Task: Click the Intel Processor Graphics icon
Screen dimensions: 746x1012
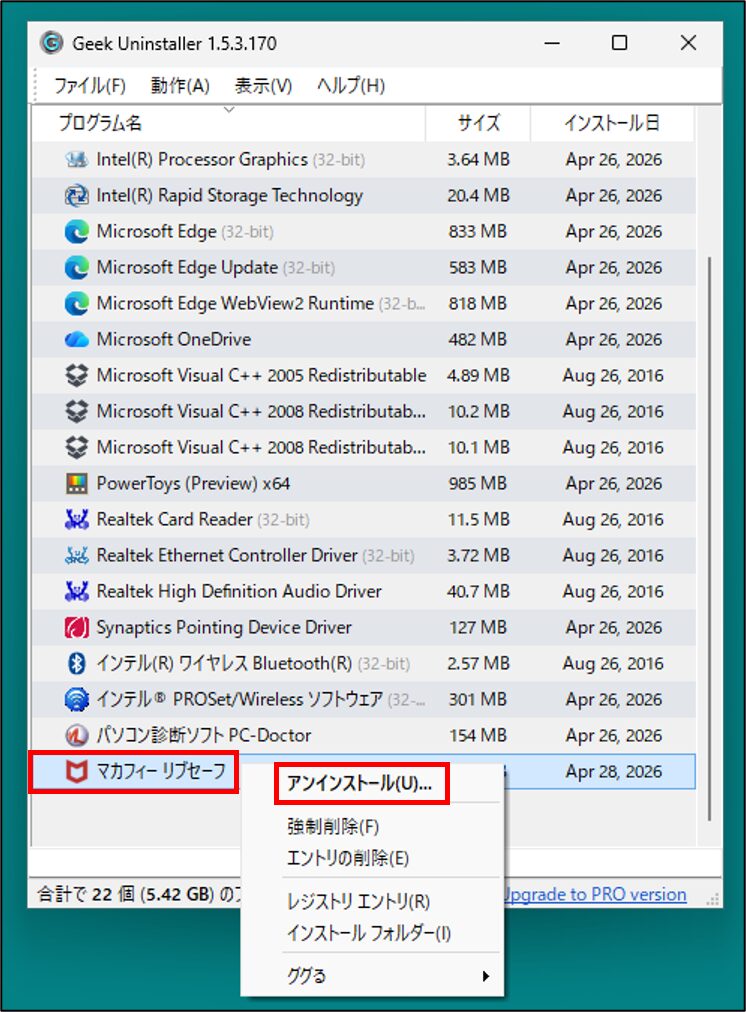Action: (77, 159)
